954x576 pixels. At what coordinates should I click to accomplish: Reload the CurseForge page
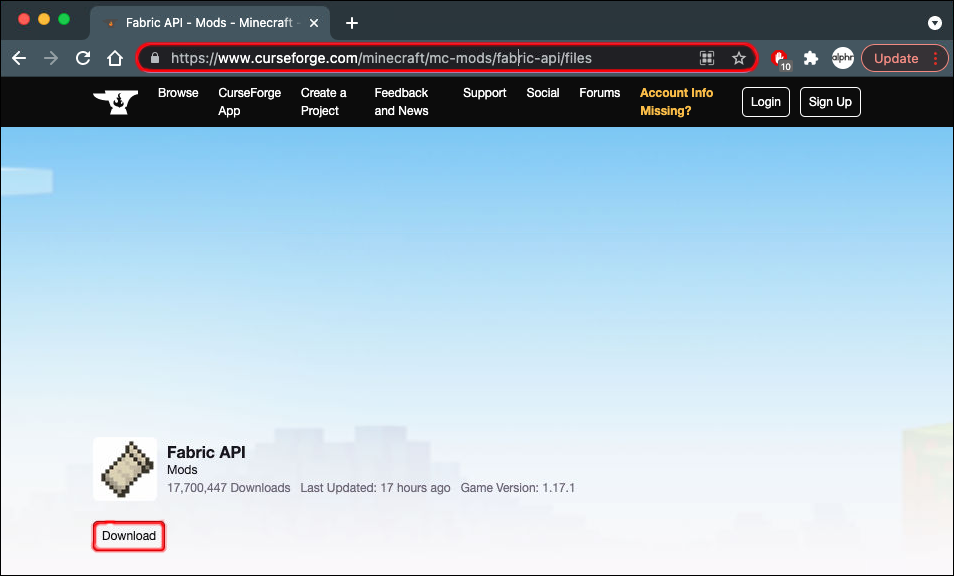click(x=83, y=58)
